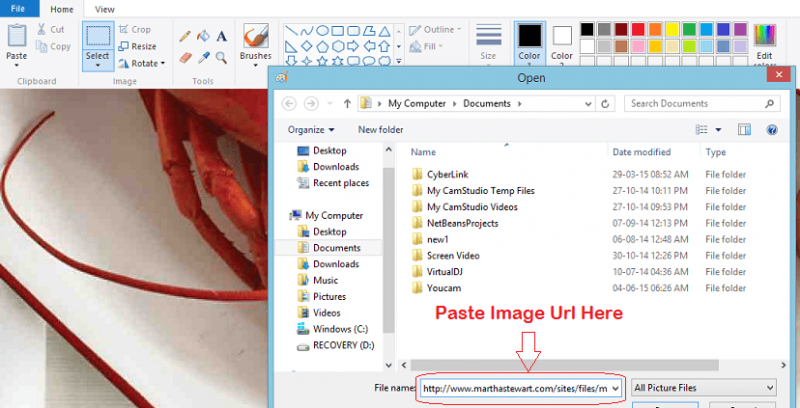Expand the shape Outline dropdown
800x408 pixels.
[x=459, y=30]
